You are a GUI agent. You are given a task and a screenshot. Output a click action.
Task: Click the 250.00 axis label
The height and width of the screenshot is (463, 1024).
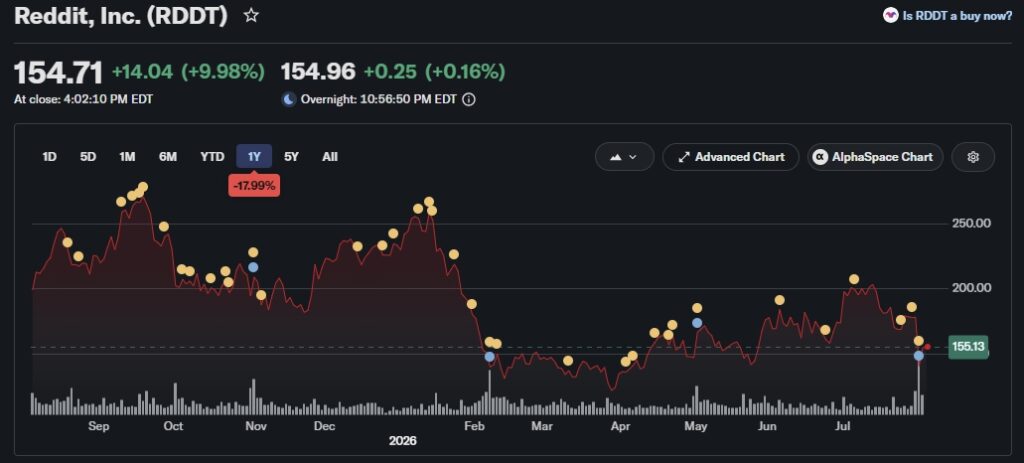coord(971,223)
